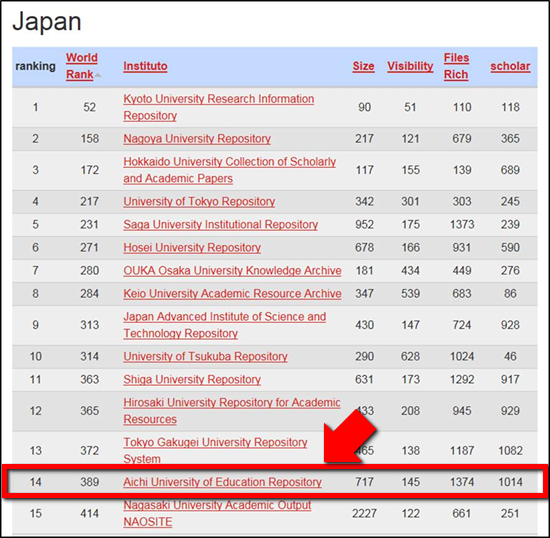Open Keio University Academic Resource Archive
This screenshot has height=538, width=550.
pos(232,294)
